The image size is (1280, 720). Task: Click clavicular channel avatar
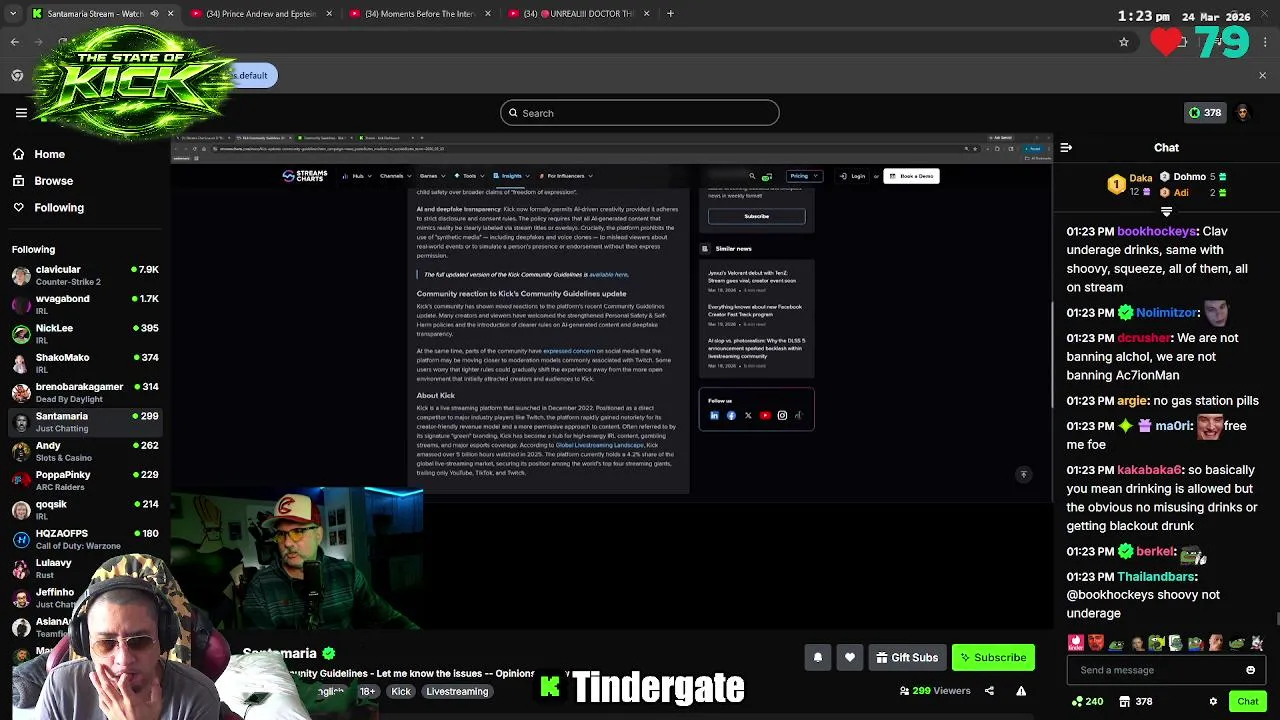tap(21, 275)
